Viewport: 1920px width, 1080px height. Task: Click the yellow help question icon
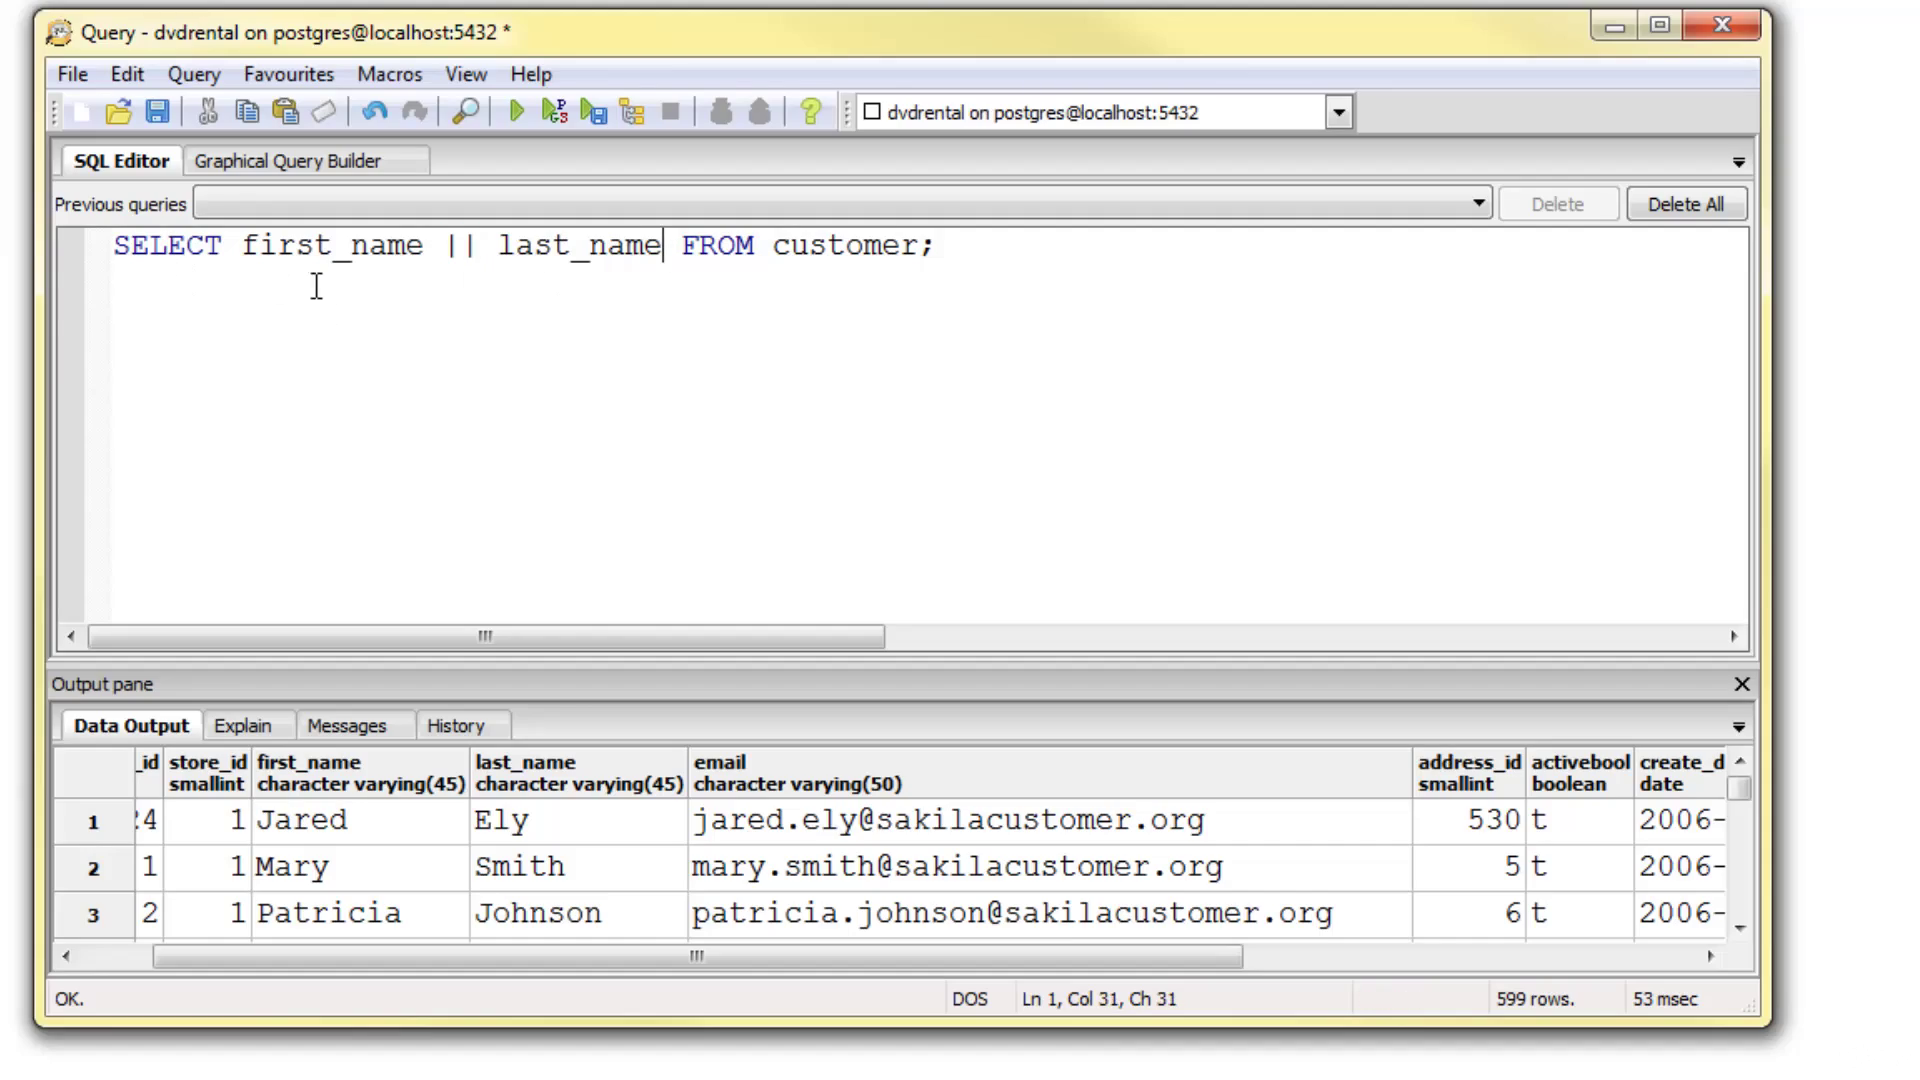pyautogui.click(x=810, y=112)
